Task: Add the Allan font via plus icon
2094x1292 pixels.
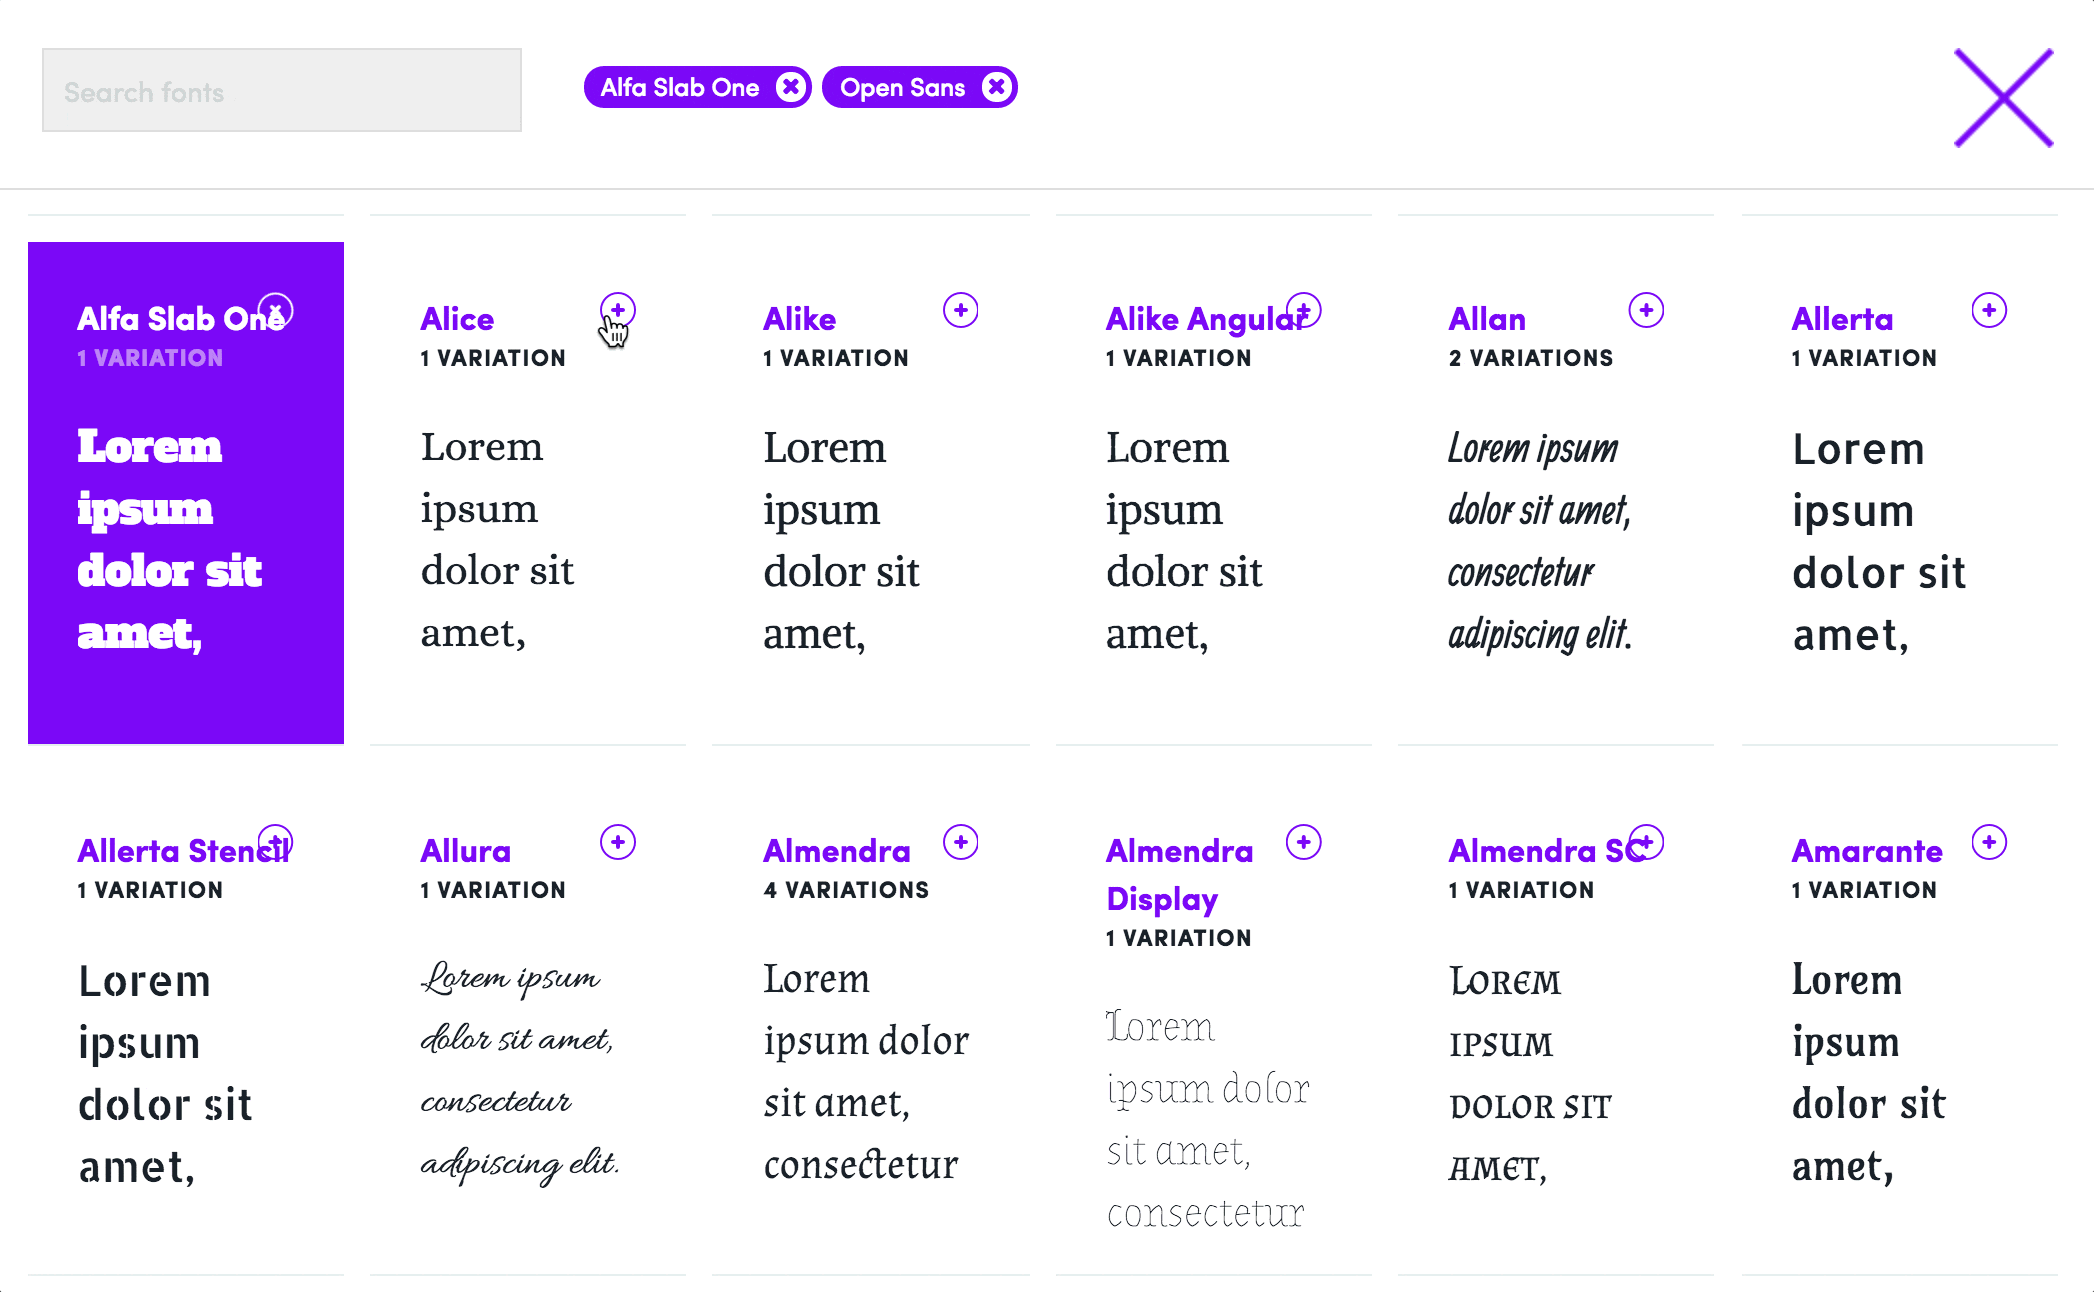Action: pyautogui.click(x=1646, y=310)
